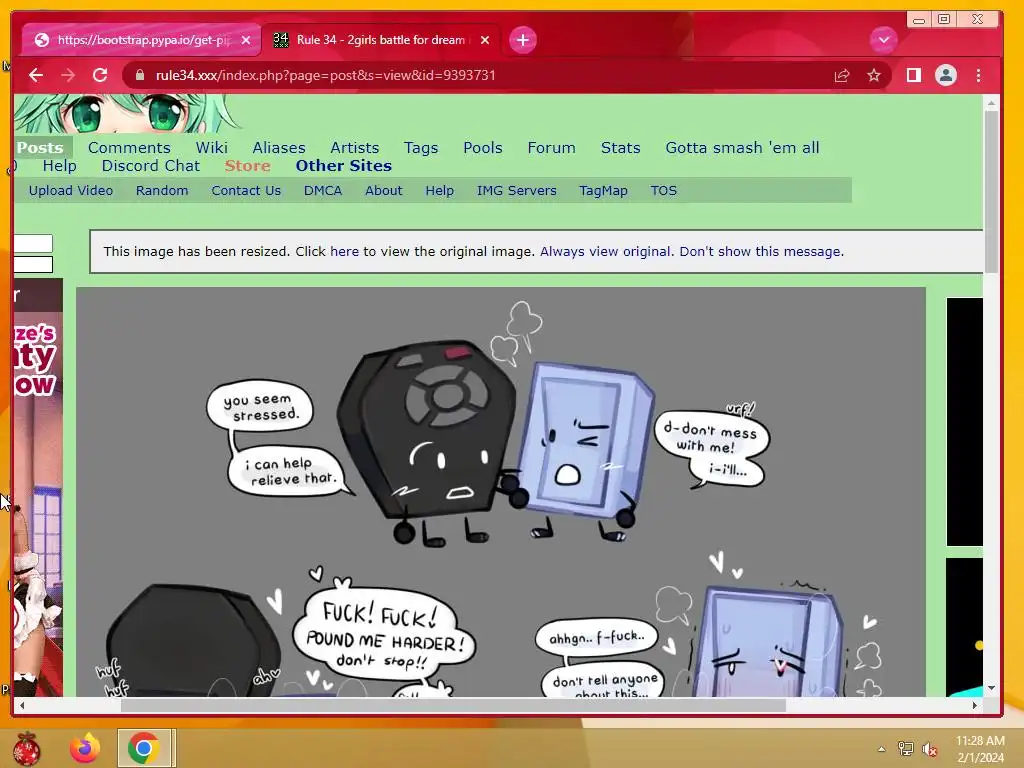
Task: Click the scroll-up arrow of the vertical scrollbar
Action: [x=991, y=103]
